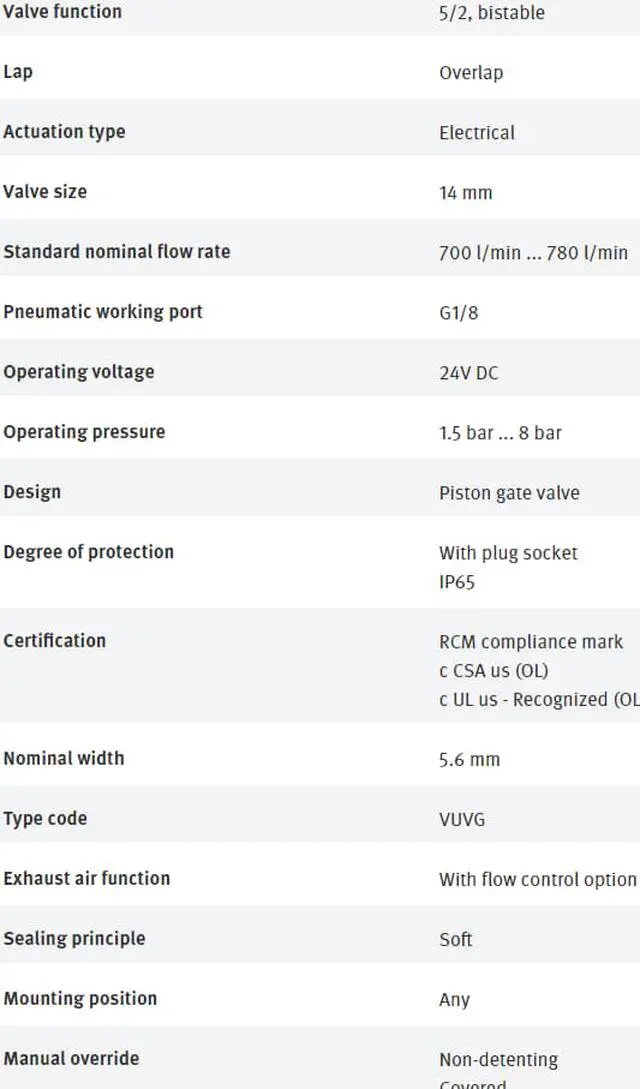Select the 5/2, bistable value
Screen dimensions: 640x1089
491,13
